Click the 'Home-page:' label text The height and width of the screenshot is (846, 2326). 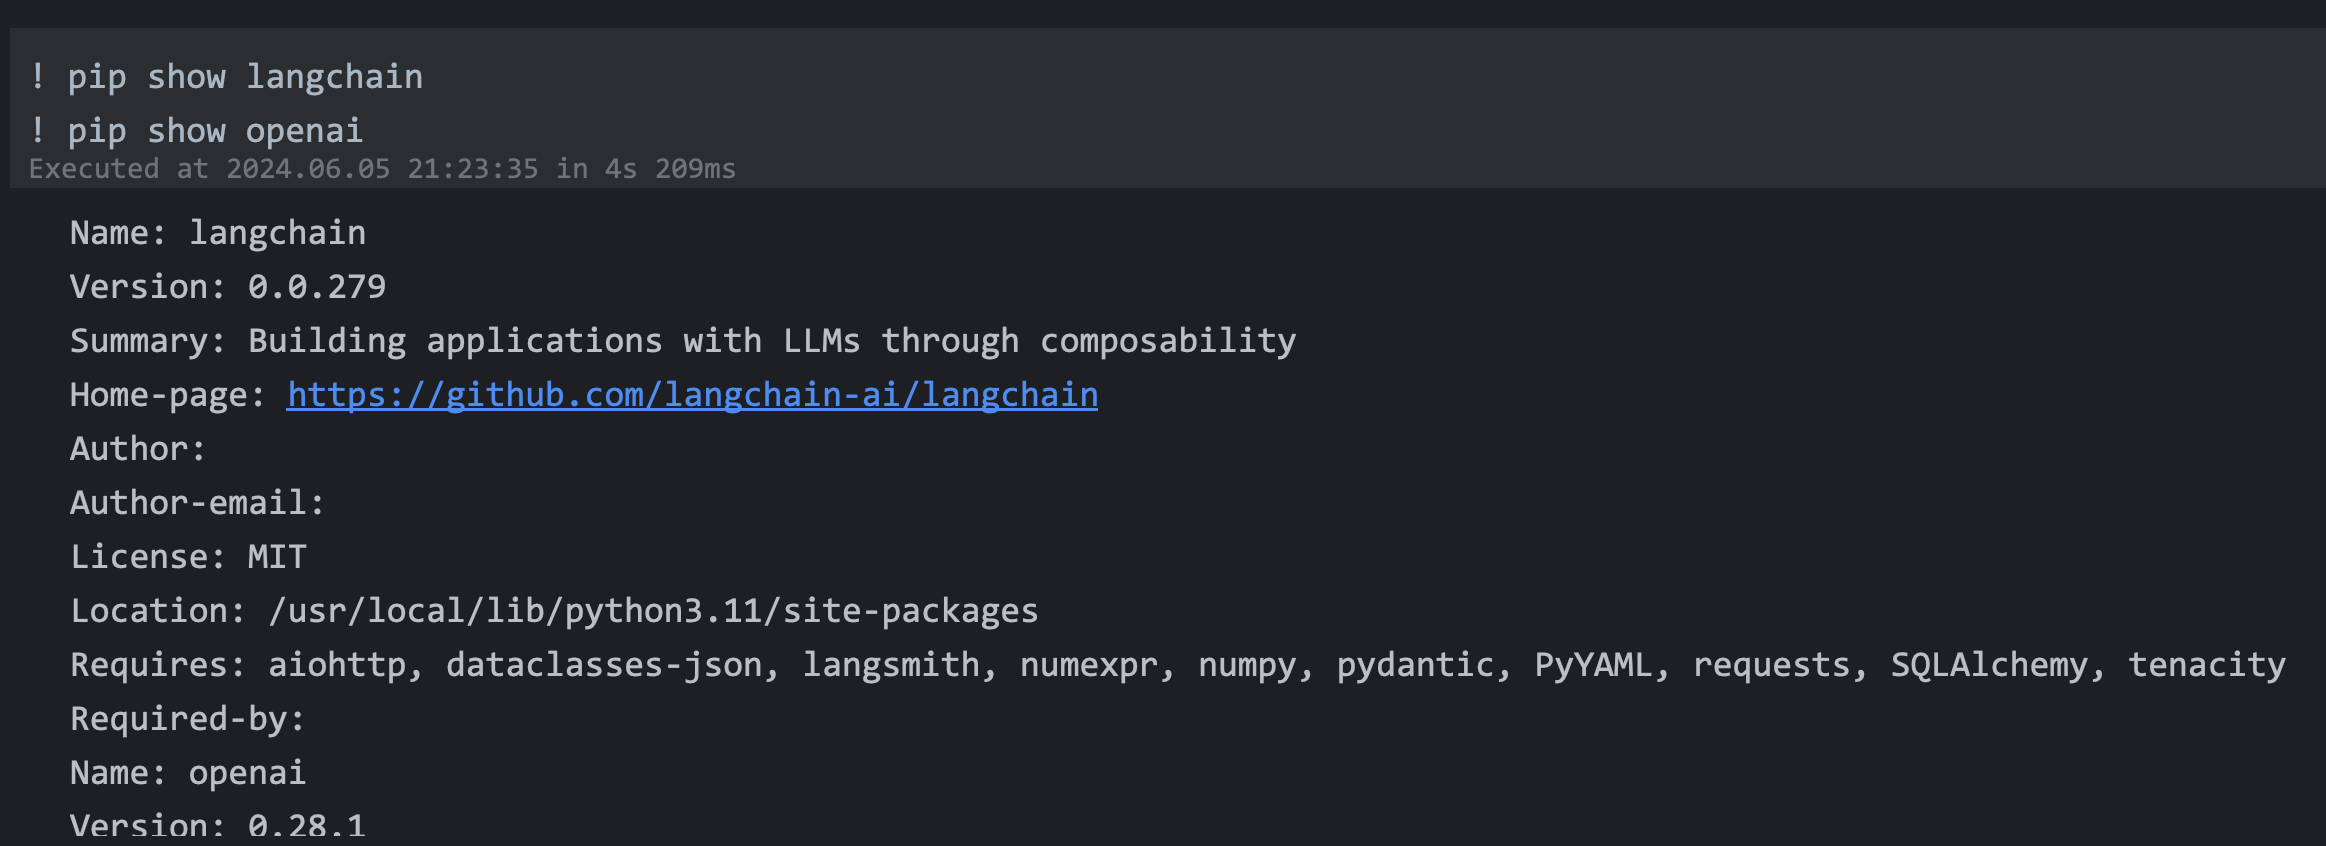tap(167, 395)
